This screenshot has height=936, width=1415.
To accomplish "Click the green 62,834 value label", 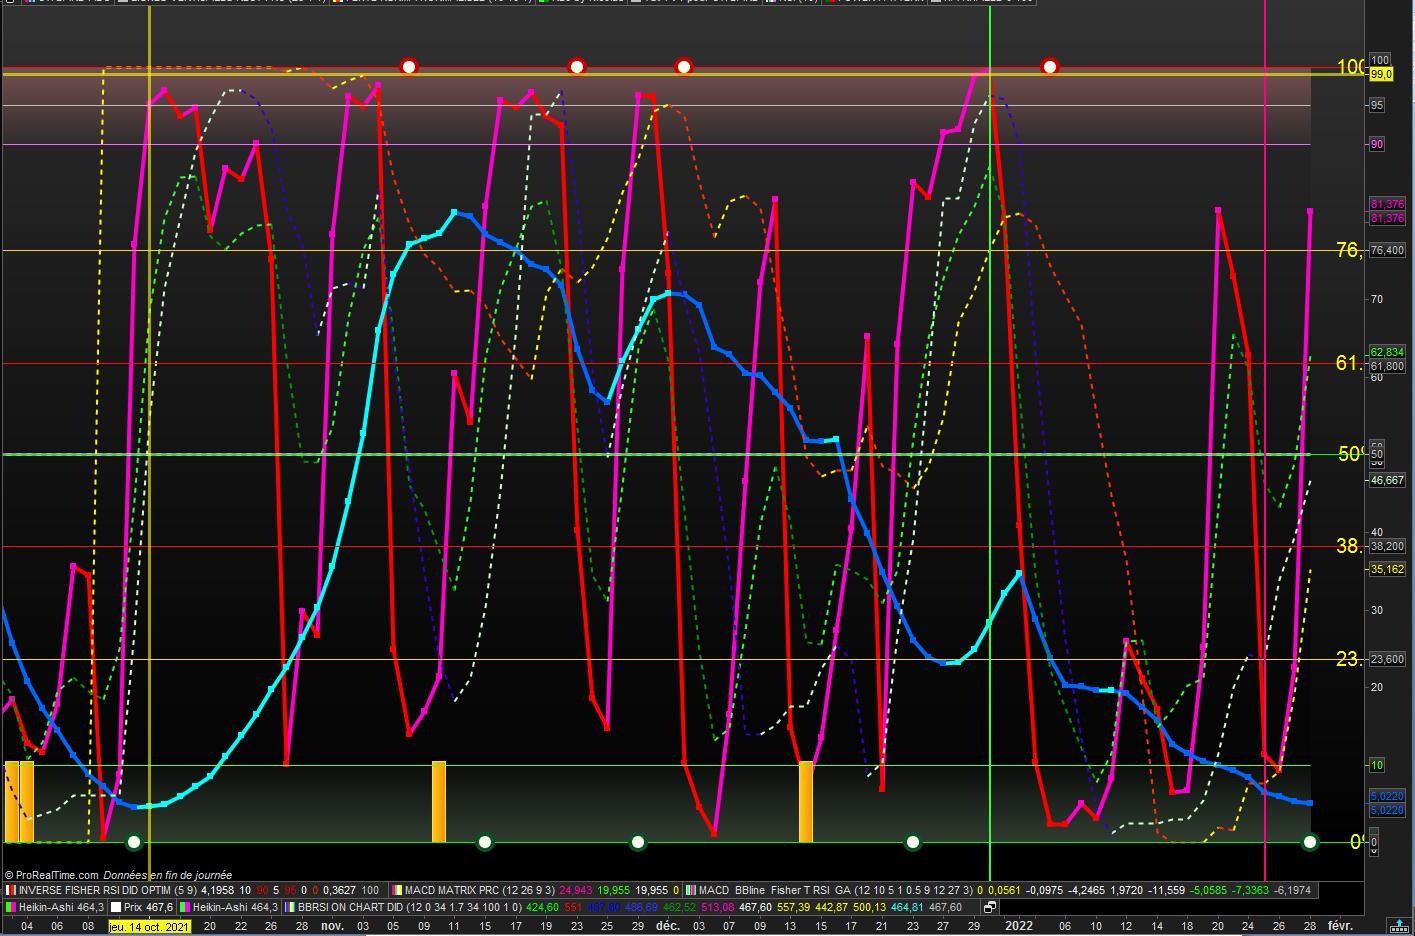I will point(1387,352).
